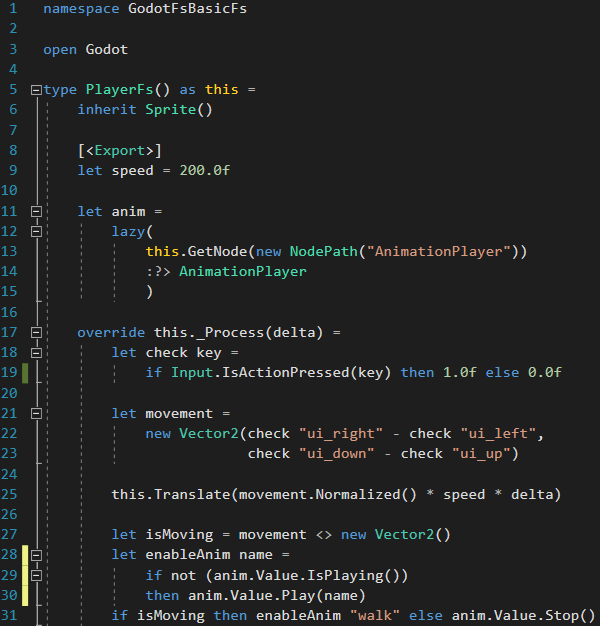
Task: Collapse the 'let movement' block
Action: 36,413
